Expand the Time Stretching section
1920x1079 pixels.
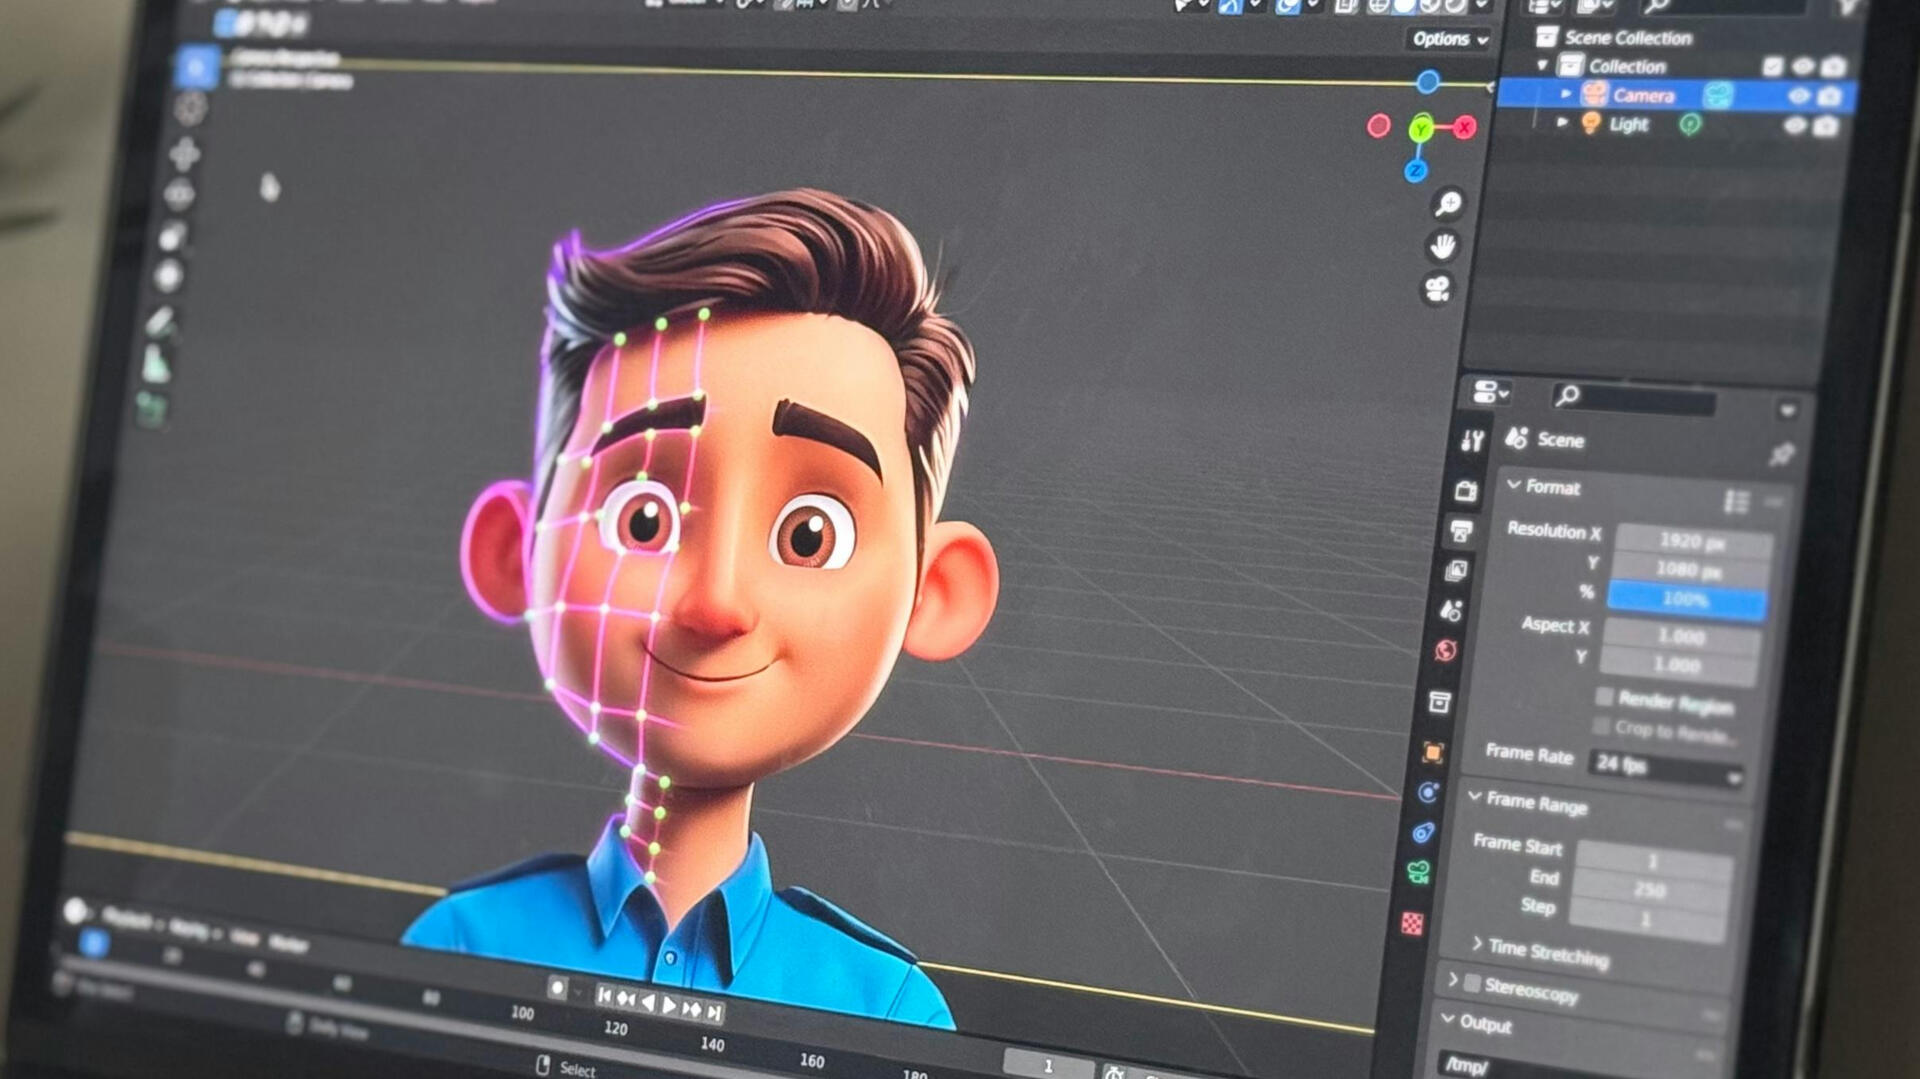point(1477,943)
